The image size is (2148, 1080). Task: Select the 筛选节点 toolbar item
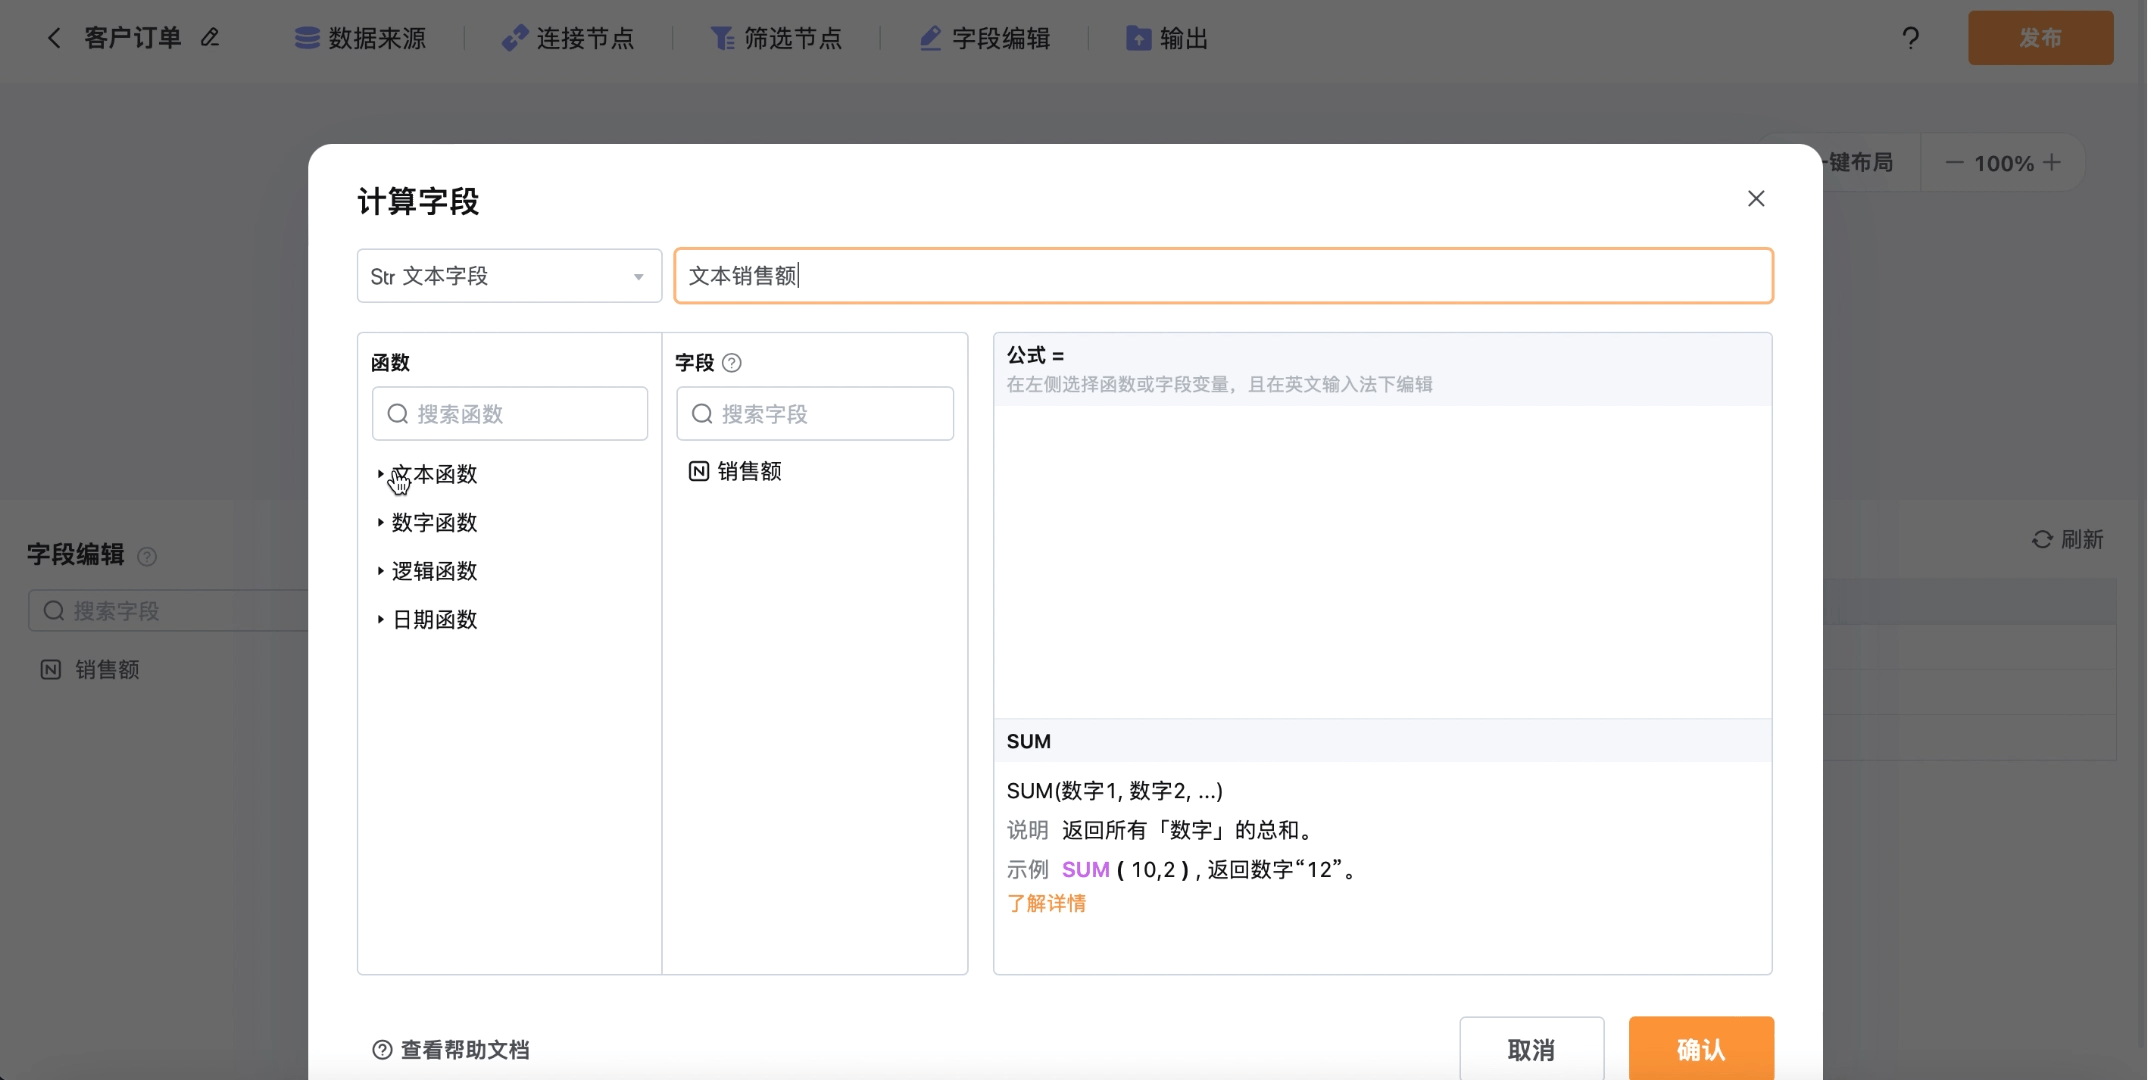pos(776,38)
